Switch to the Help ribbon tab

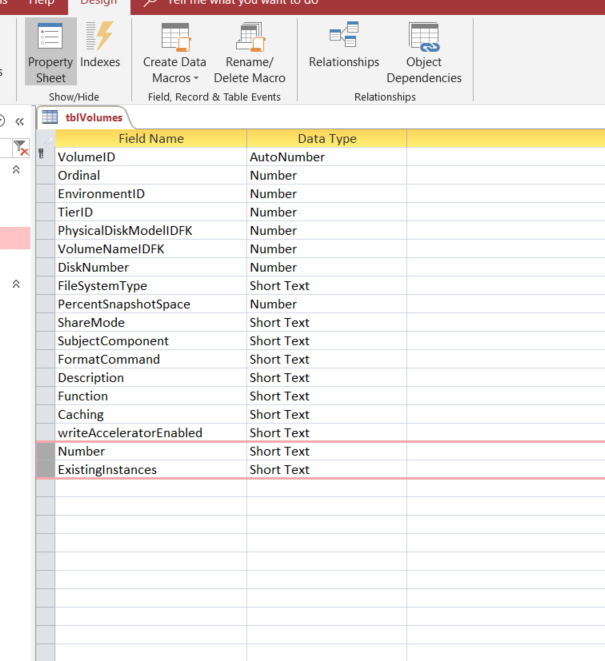pos(42,3)
